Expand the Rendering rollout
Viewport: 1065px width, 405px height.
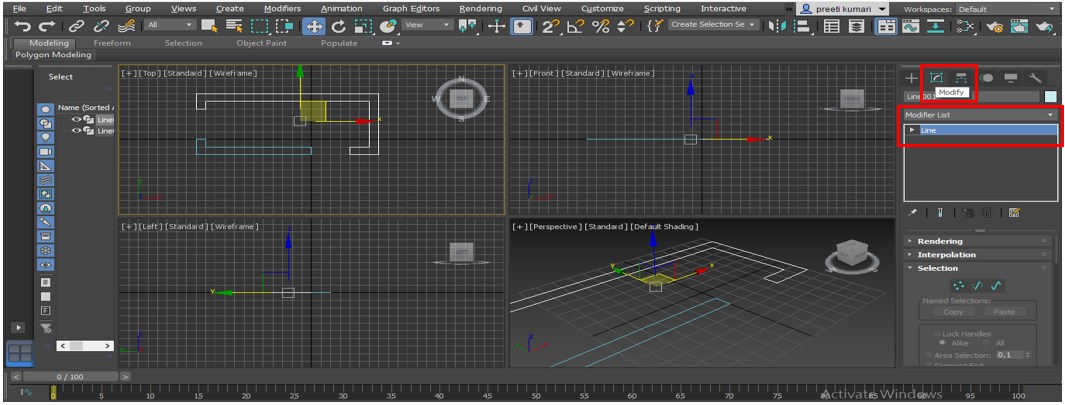pos(939,241)
